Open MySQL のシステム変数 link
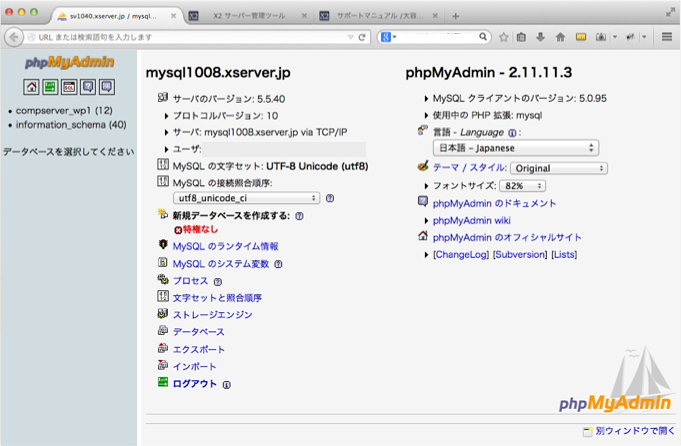This screenshot has width=681, height=446. click(x=221, y=264)
